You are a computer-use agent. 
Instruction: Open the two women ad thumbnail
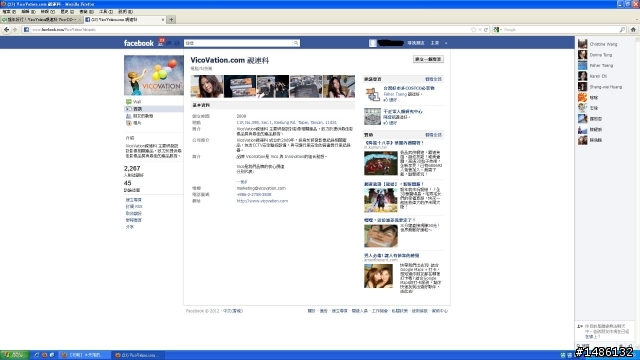click(378, 276)
